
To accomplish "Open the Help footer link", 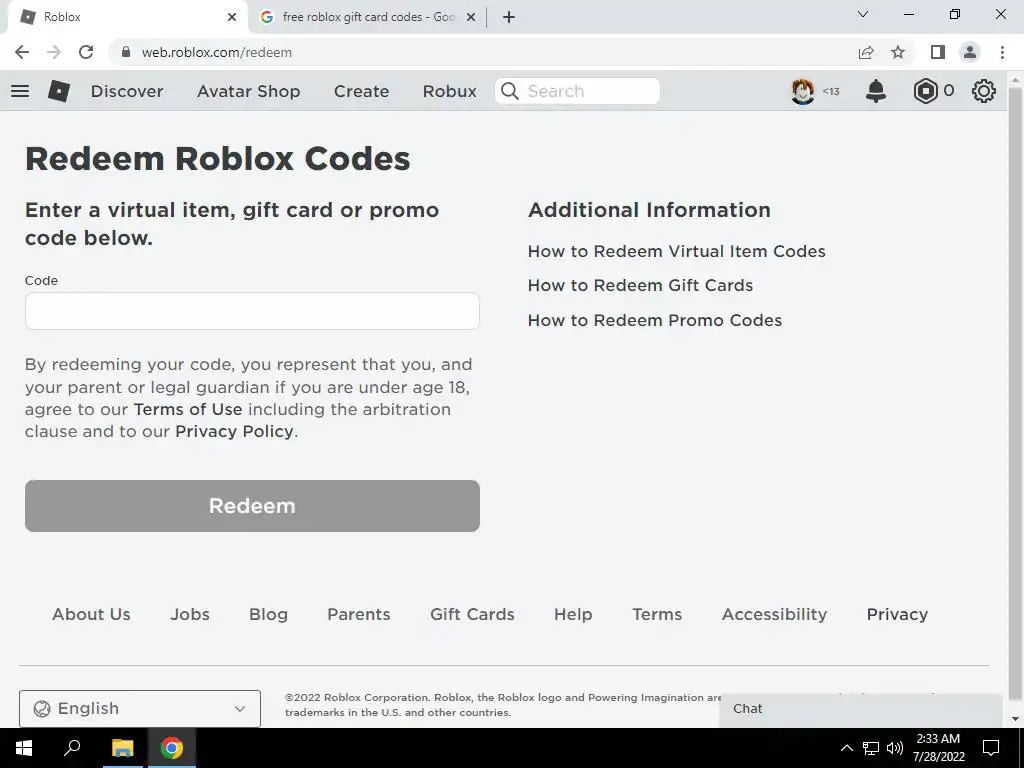I will pyautogui.click(x=573, y=615).
